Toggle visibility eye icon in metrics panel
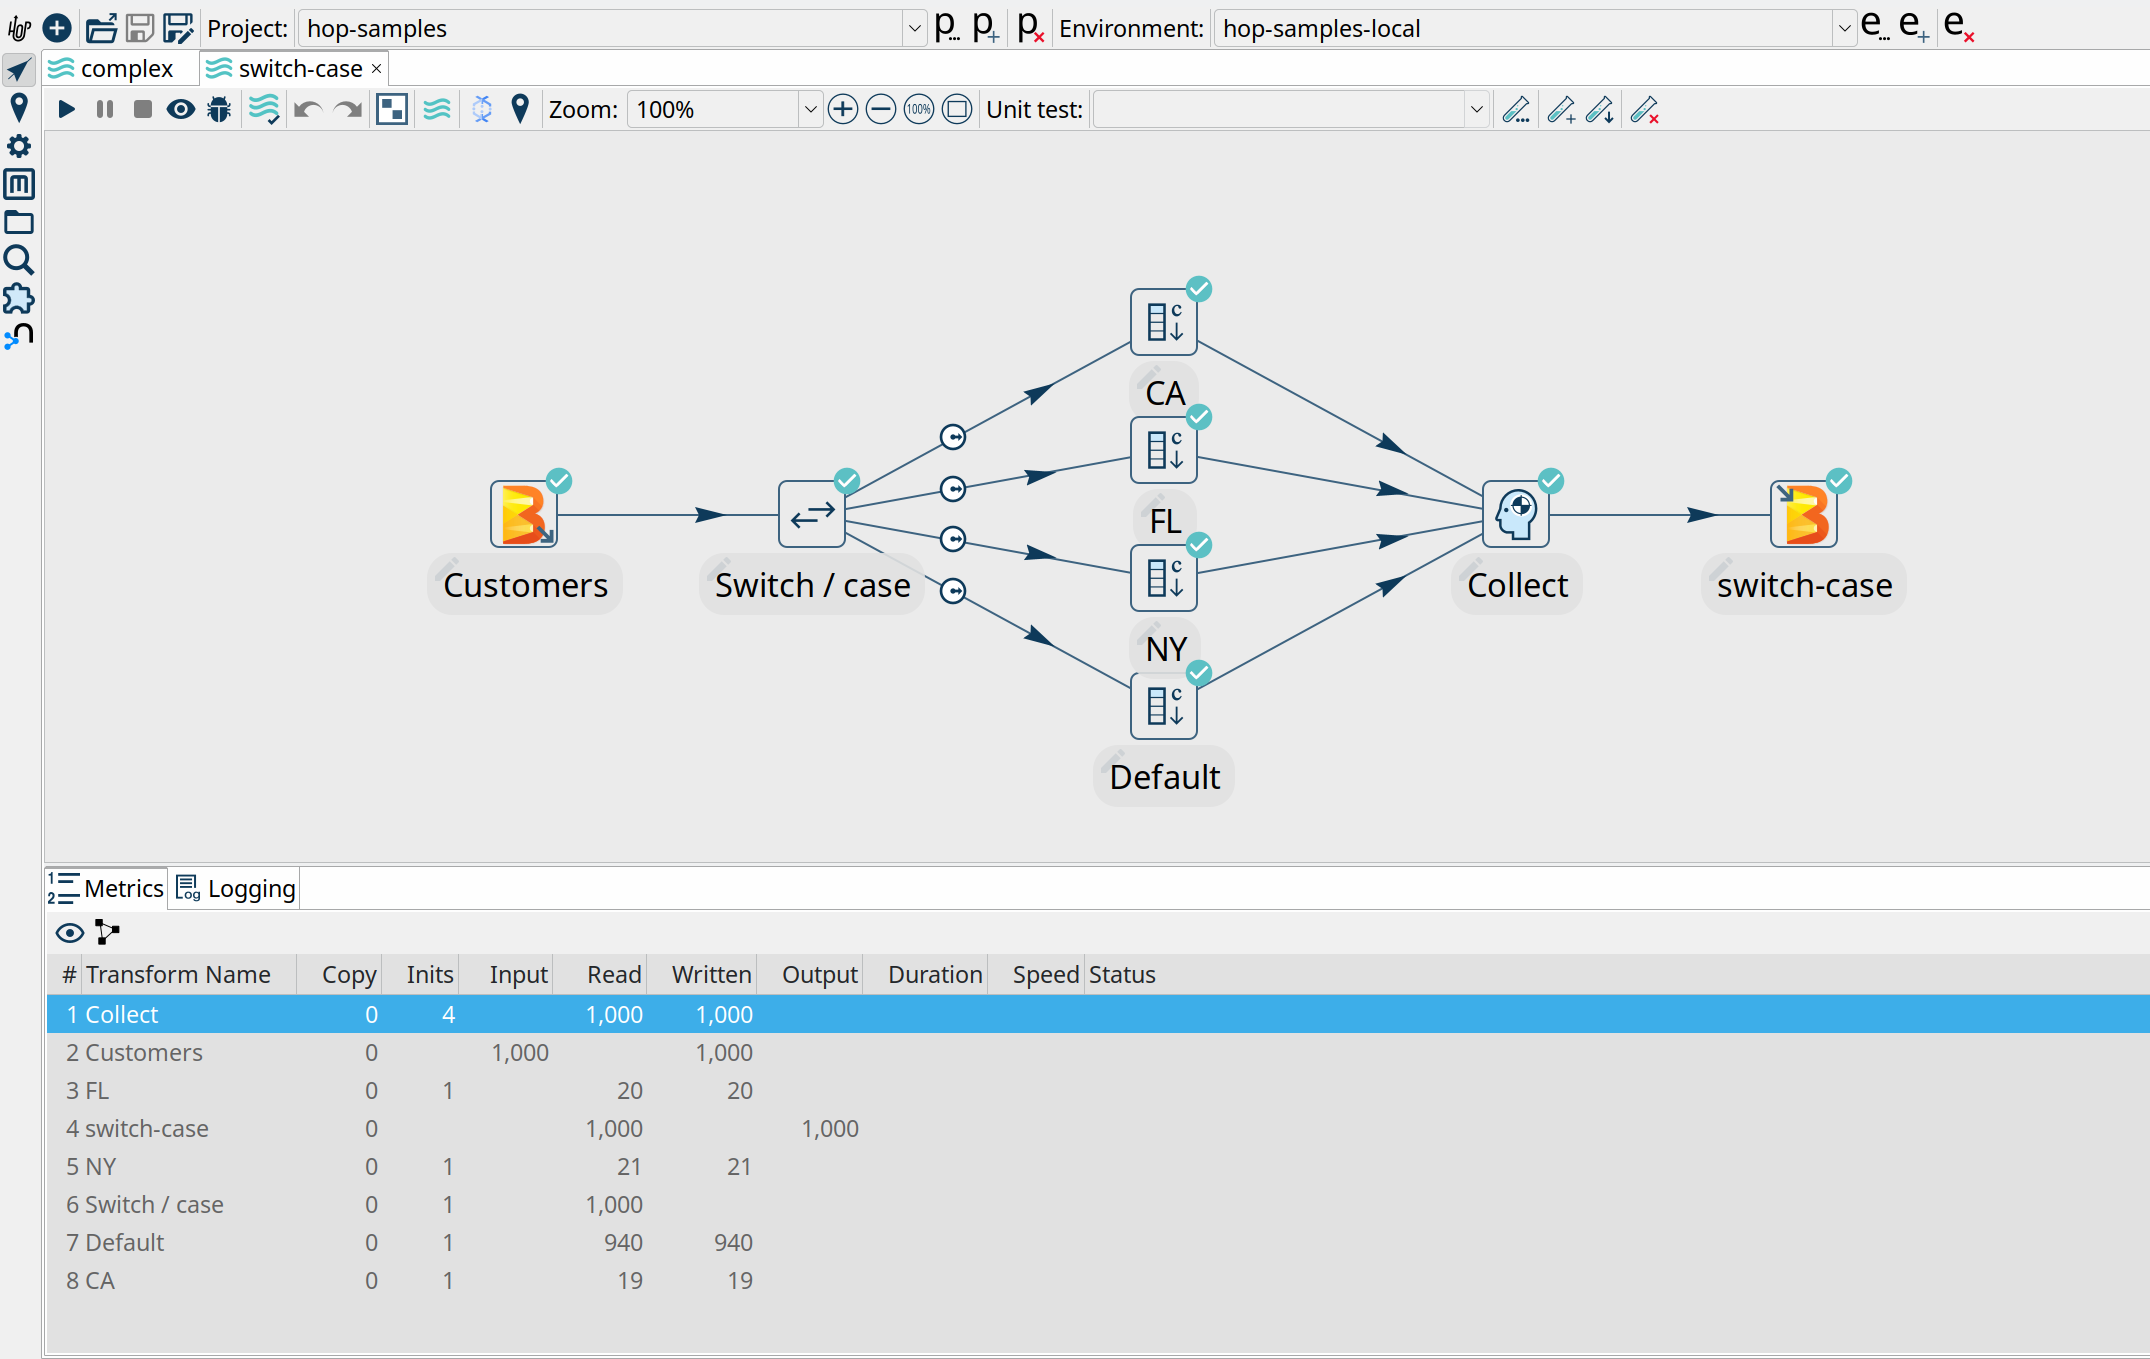Viewport: 2150px width, 1359px height. [70, 933]
